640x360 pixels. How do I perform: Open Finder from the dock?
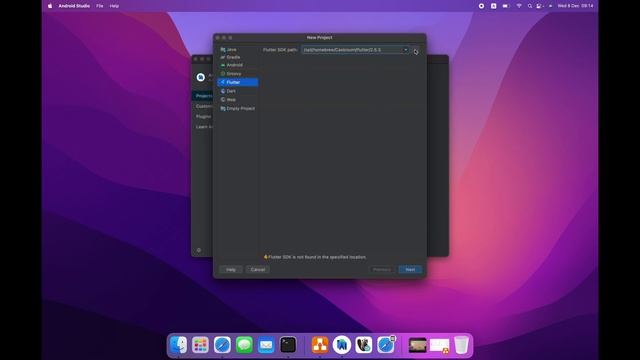pos(178,345)
